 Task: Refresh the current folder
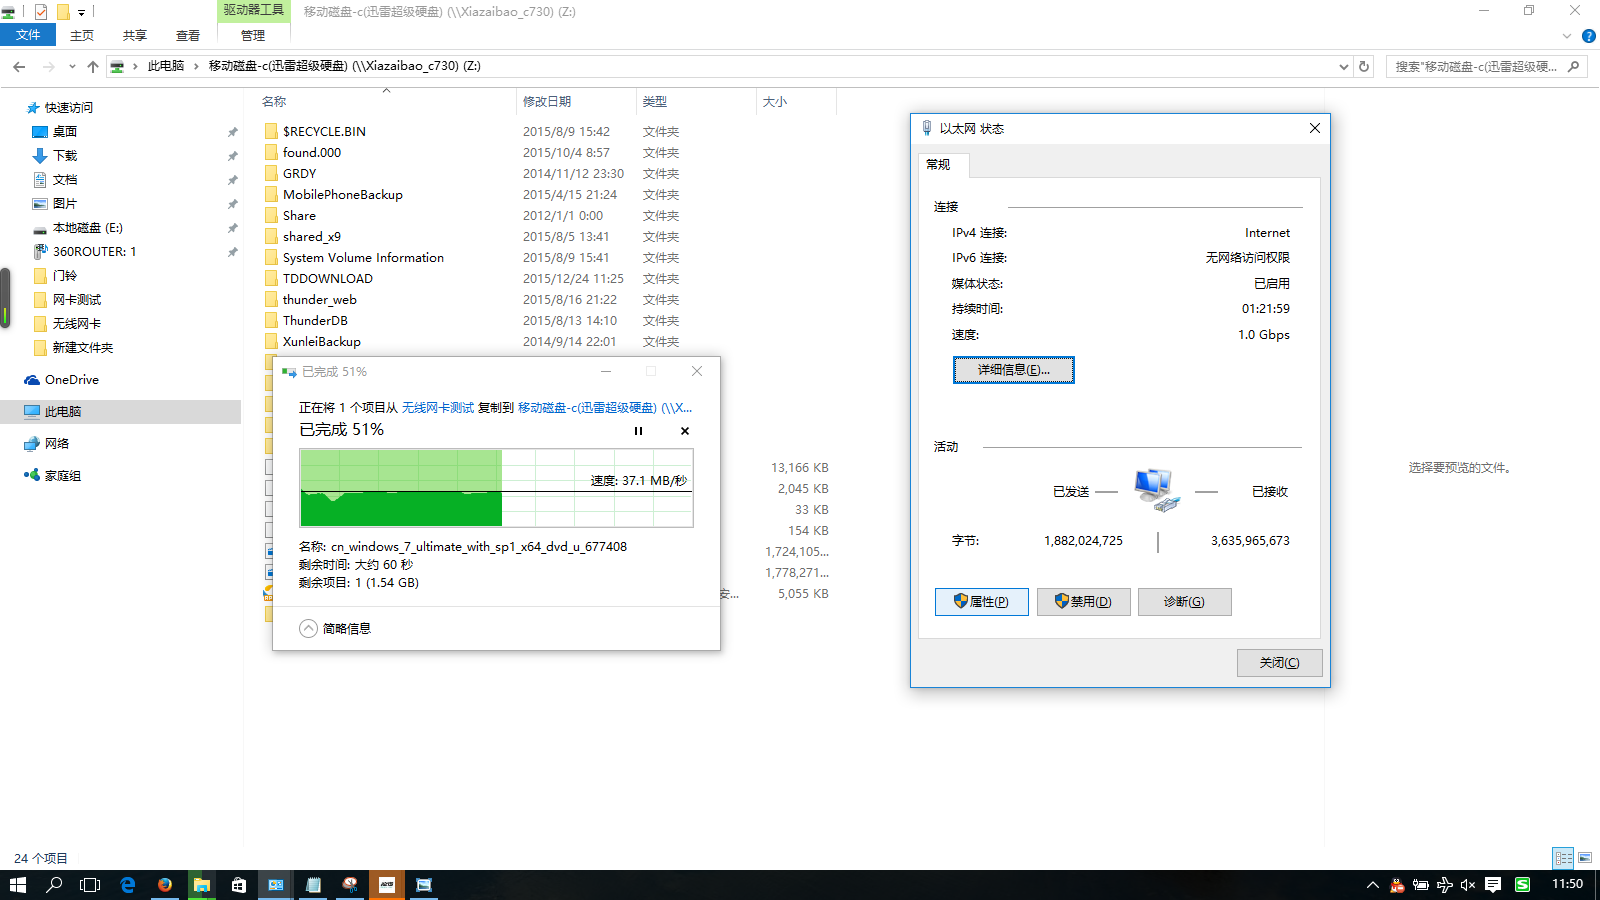tap(1364, 66)
